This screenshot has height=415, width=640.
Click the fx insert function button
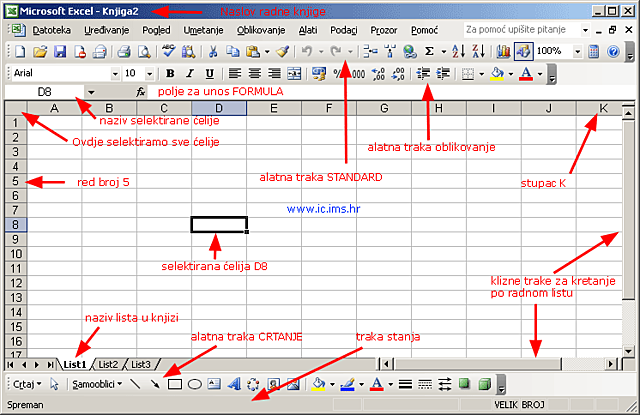tap(140, 92)
